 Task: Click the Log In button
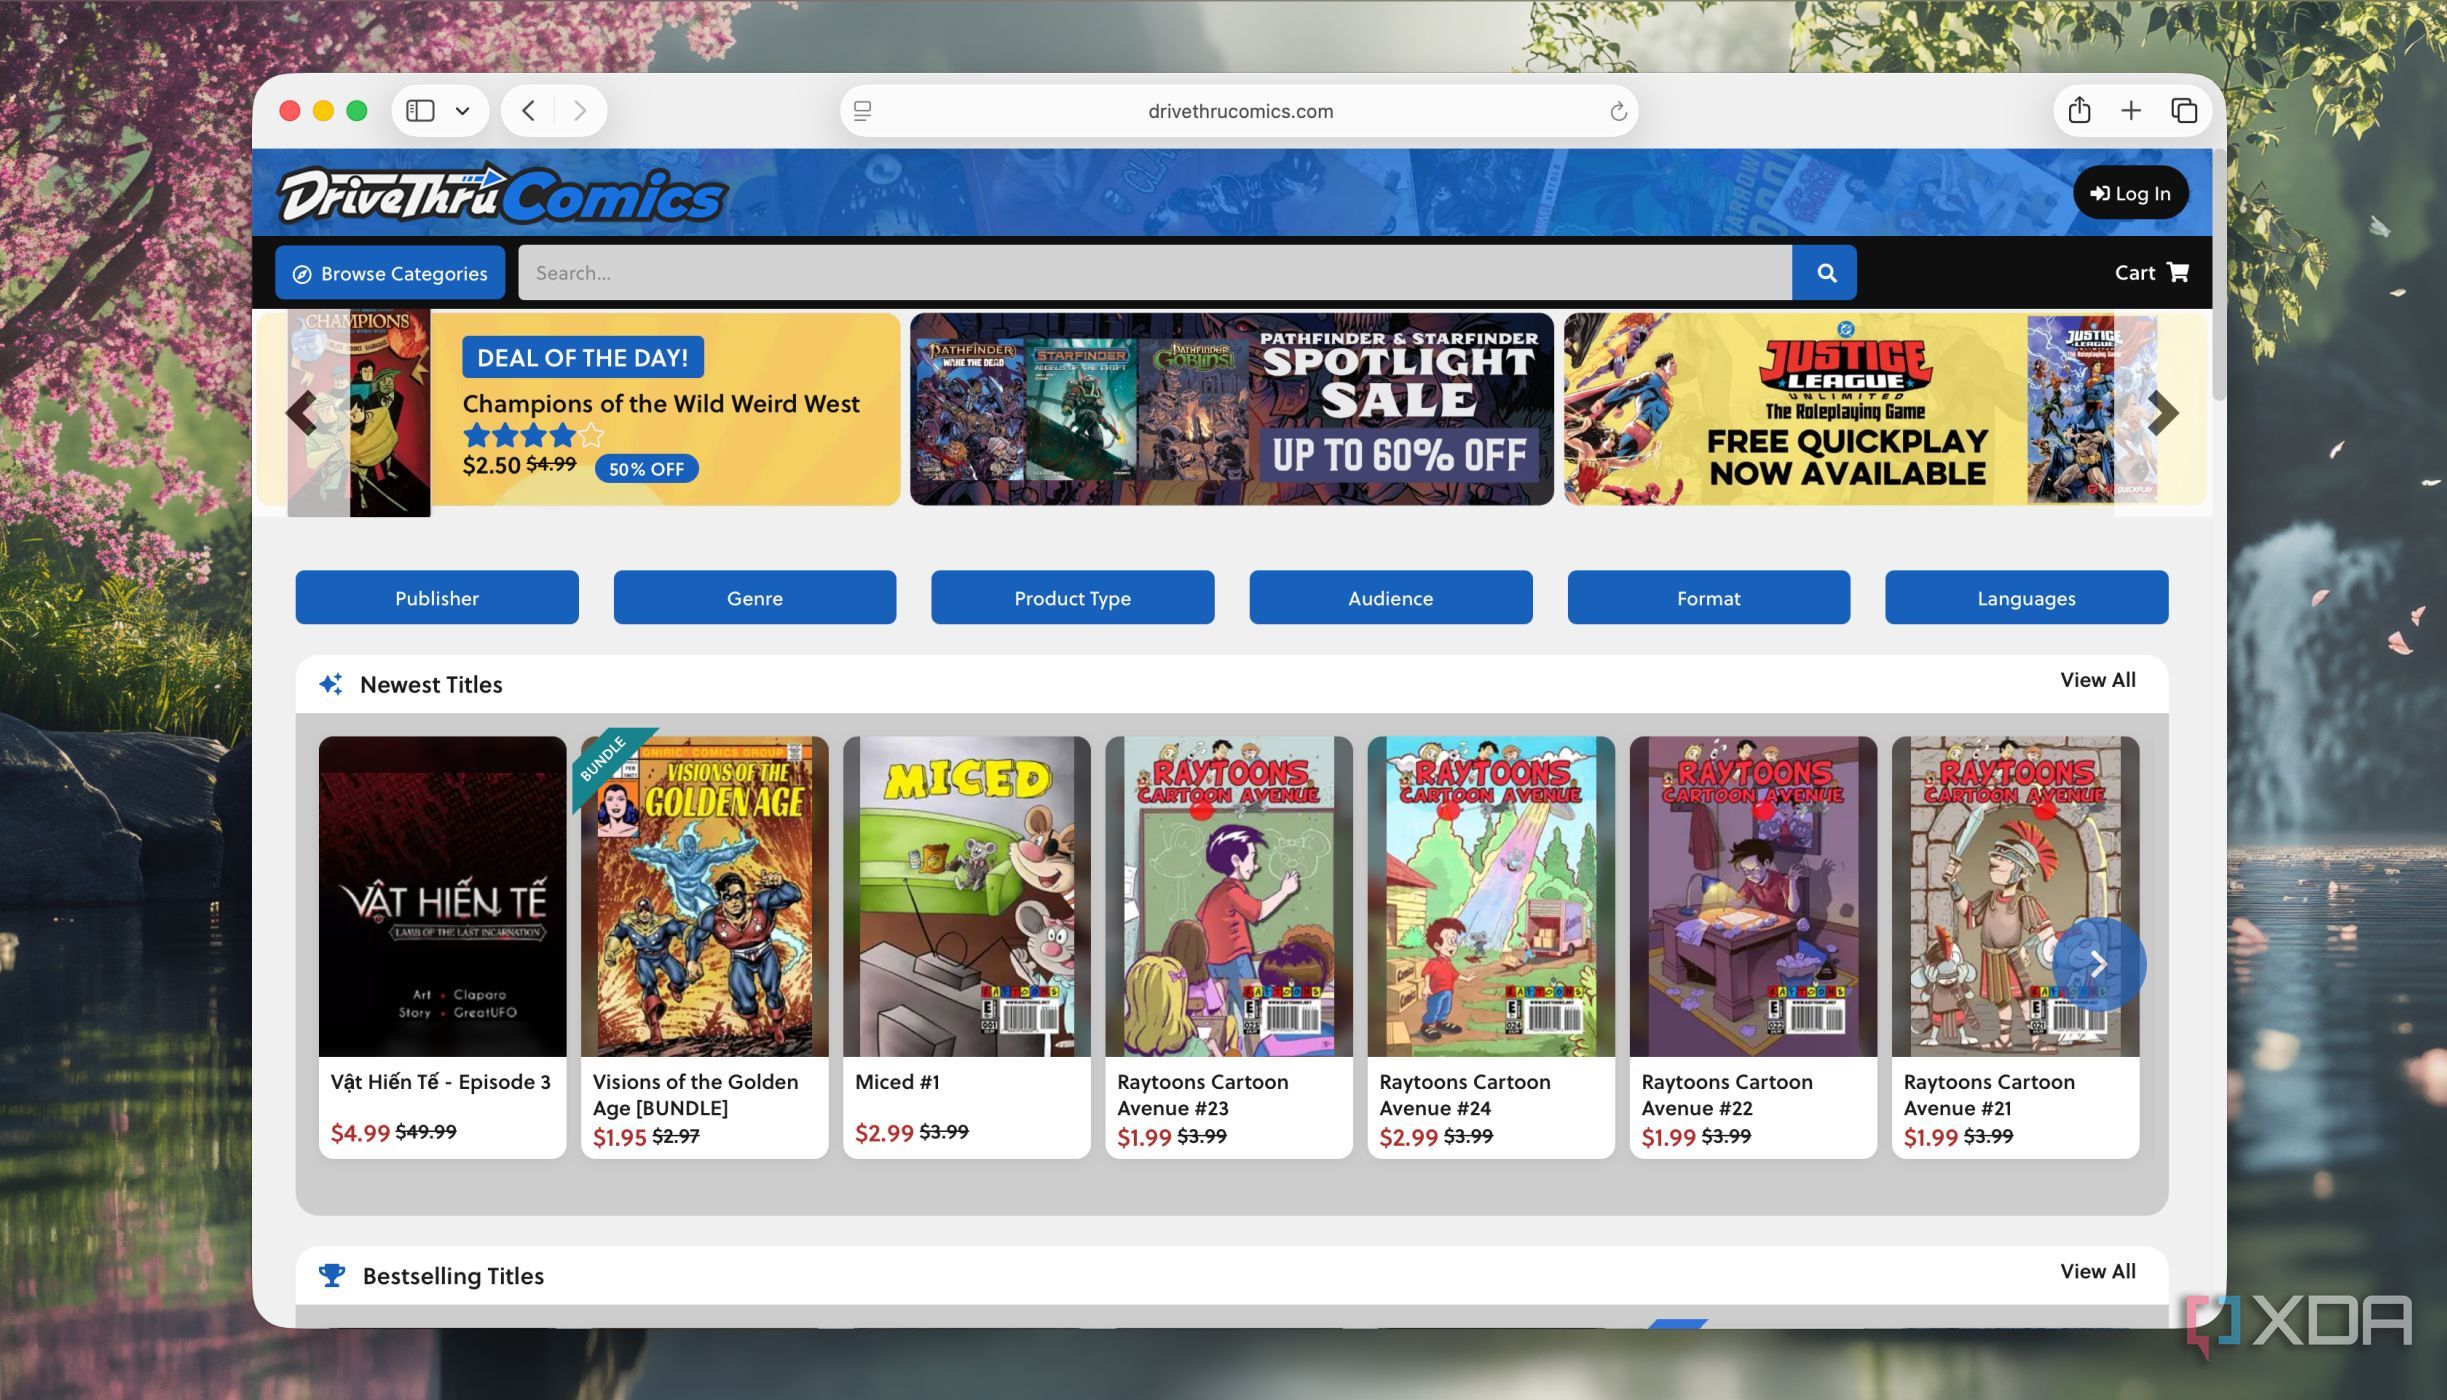pos(2130,193)
